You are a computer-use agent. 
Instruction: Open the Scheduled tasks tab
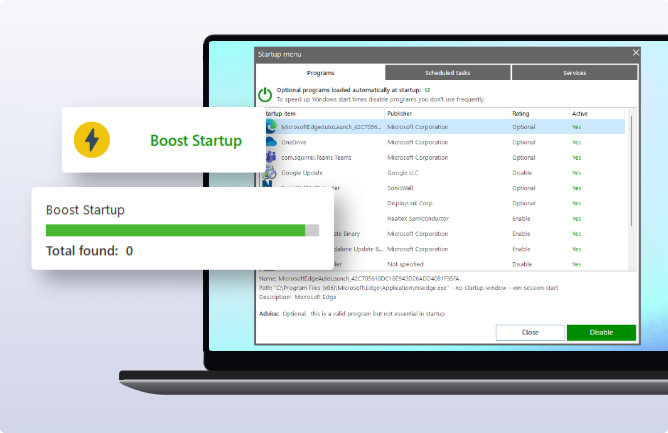point(447,73)
